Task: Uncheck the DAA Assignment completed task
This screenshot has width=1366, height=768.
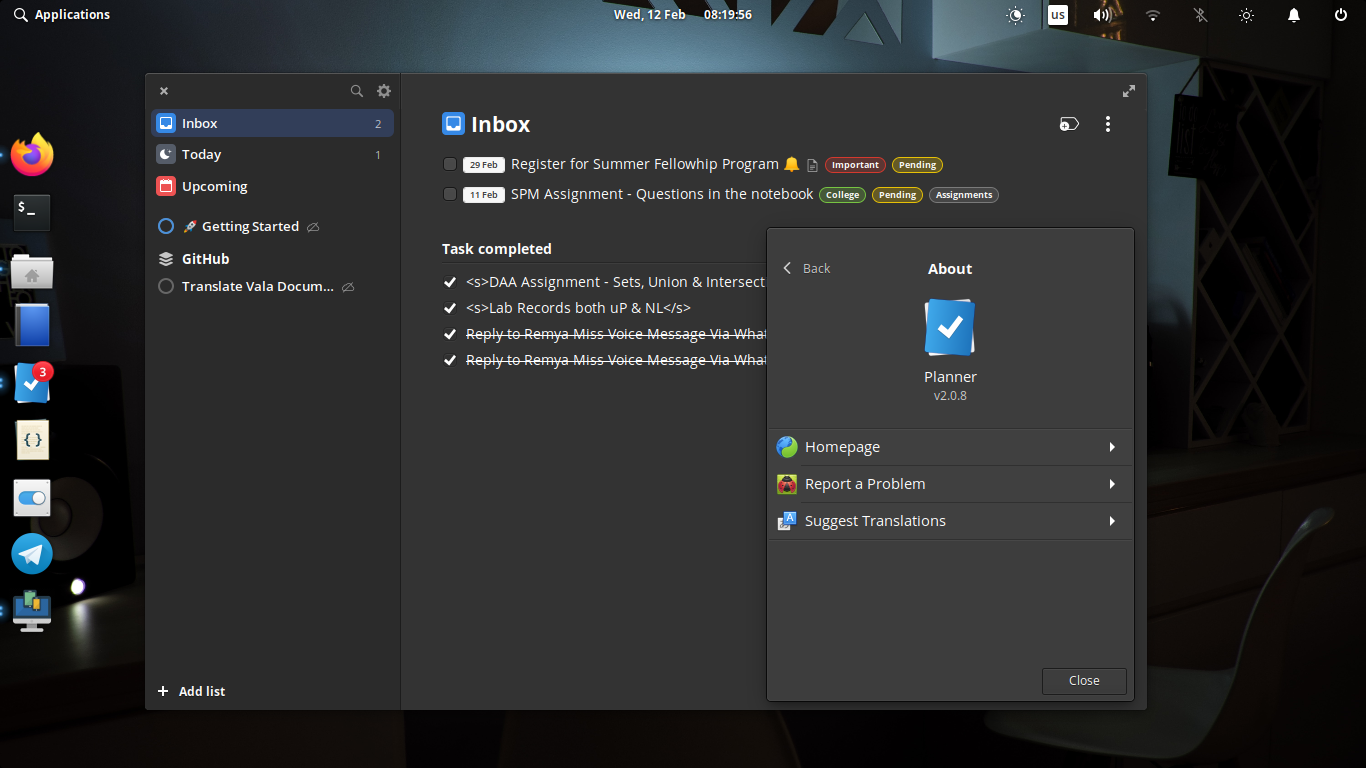Action: click(x=450, y=282)
